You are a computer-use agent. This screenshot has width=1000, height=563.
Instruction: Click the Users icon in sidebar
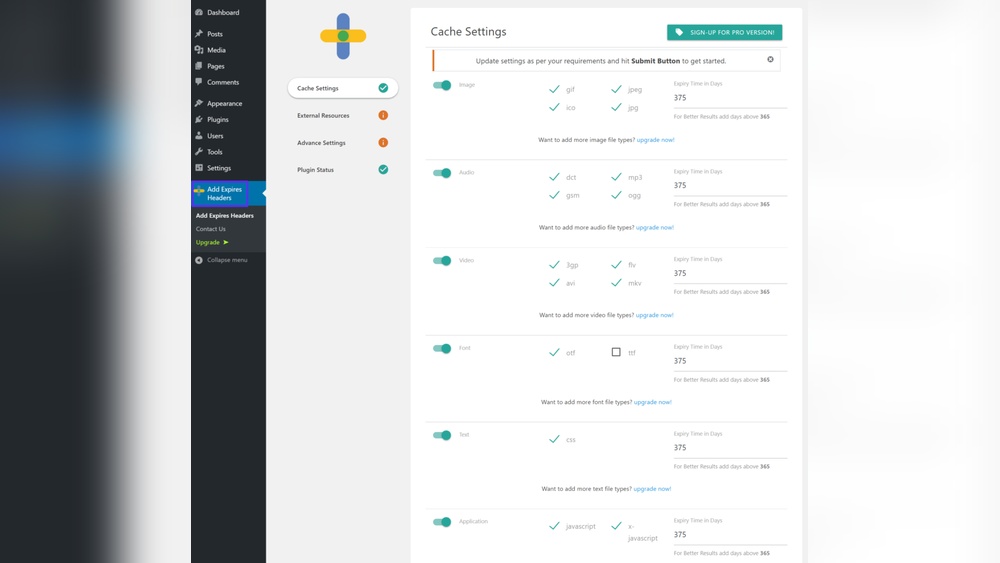pos(199,135)
